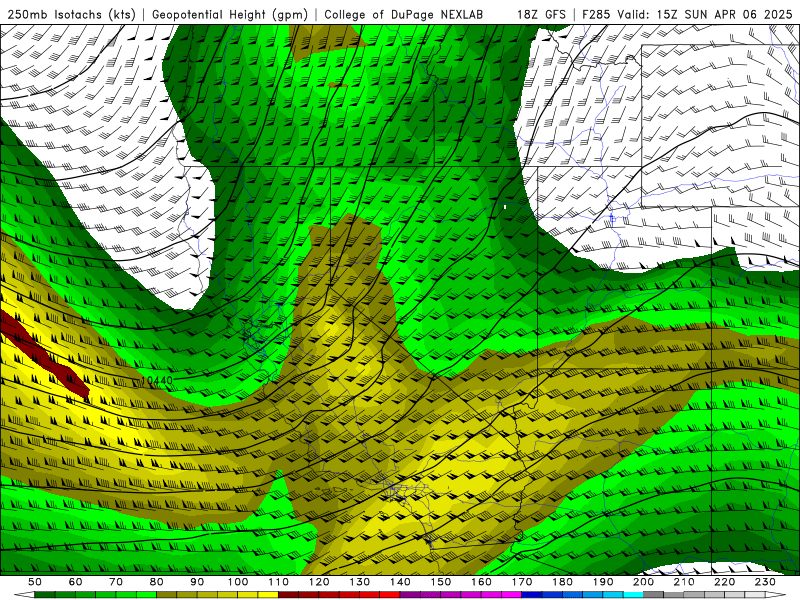Pick "190" from the color scale labels
Viewport: 800px width, 600px height.
click(603, 582)
